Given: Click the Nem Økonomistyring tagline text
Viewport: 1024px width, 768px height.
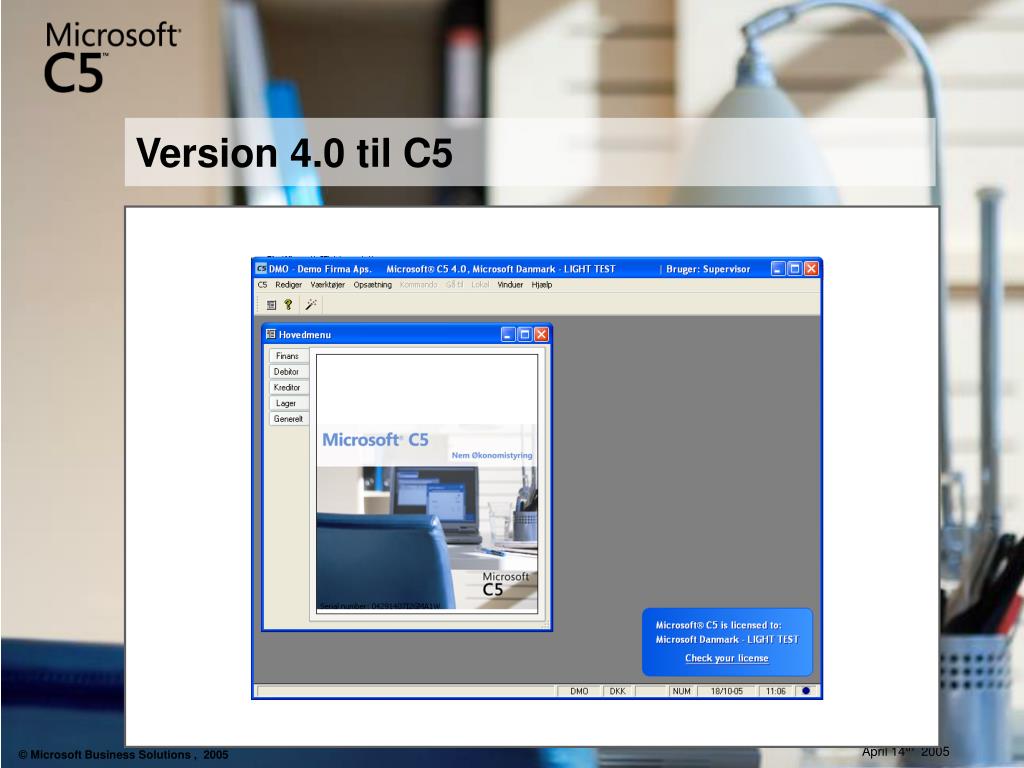Looking at the screenshot, I should (x=492, y=455).
